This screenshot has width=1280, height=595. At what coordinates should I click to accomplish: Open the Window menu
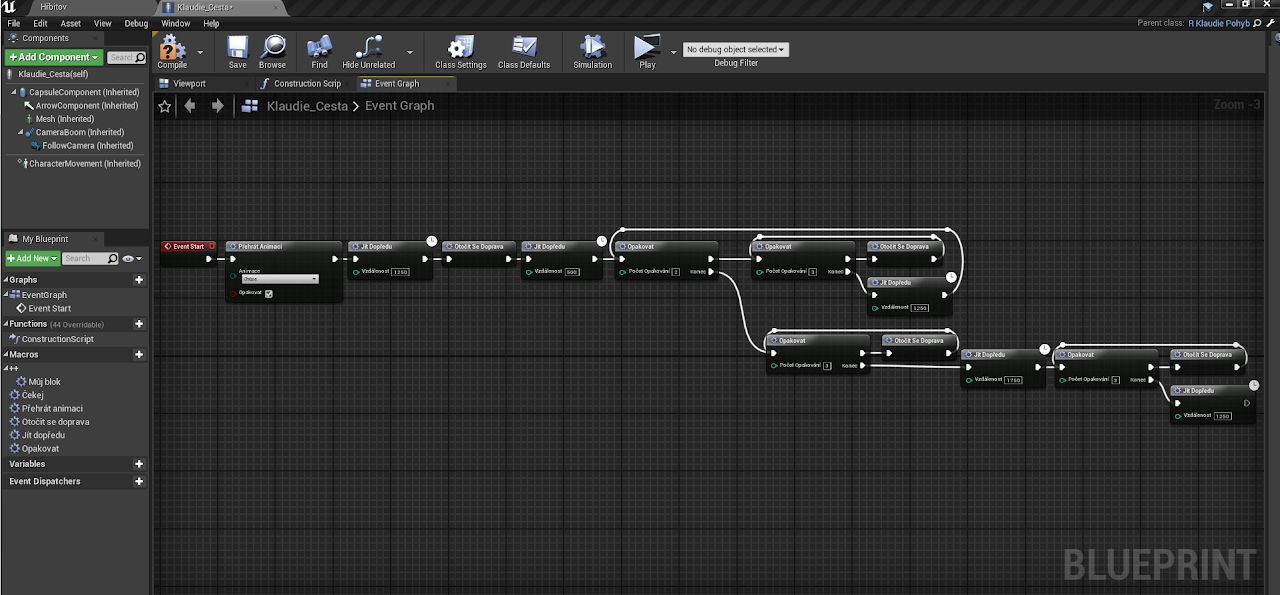click(x=175, y=23)
